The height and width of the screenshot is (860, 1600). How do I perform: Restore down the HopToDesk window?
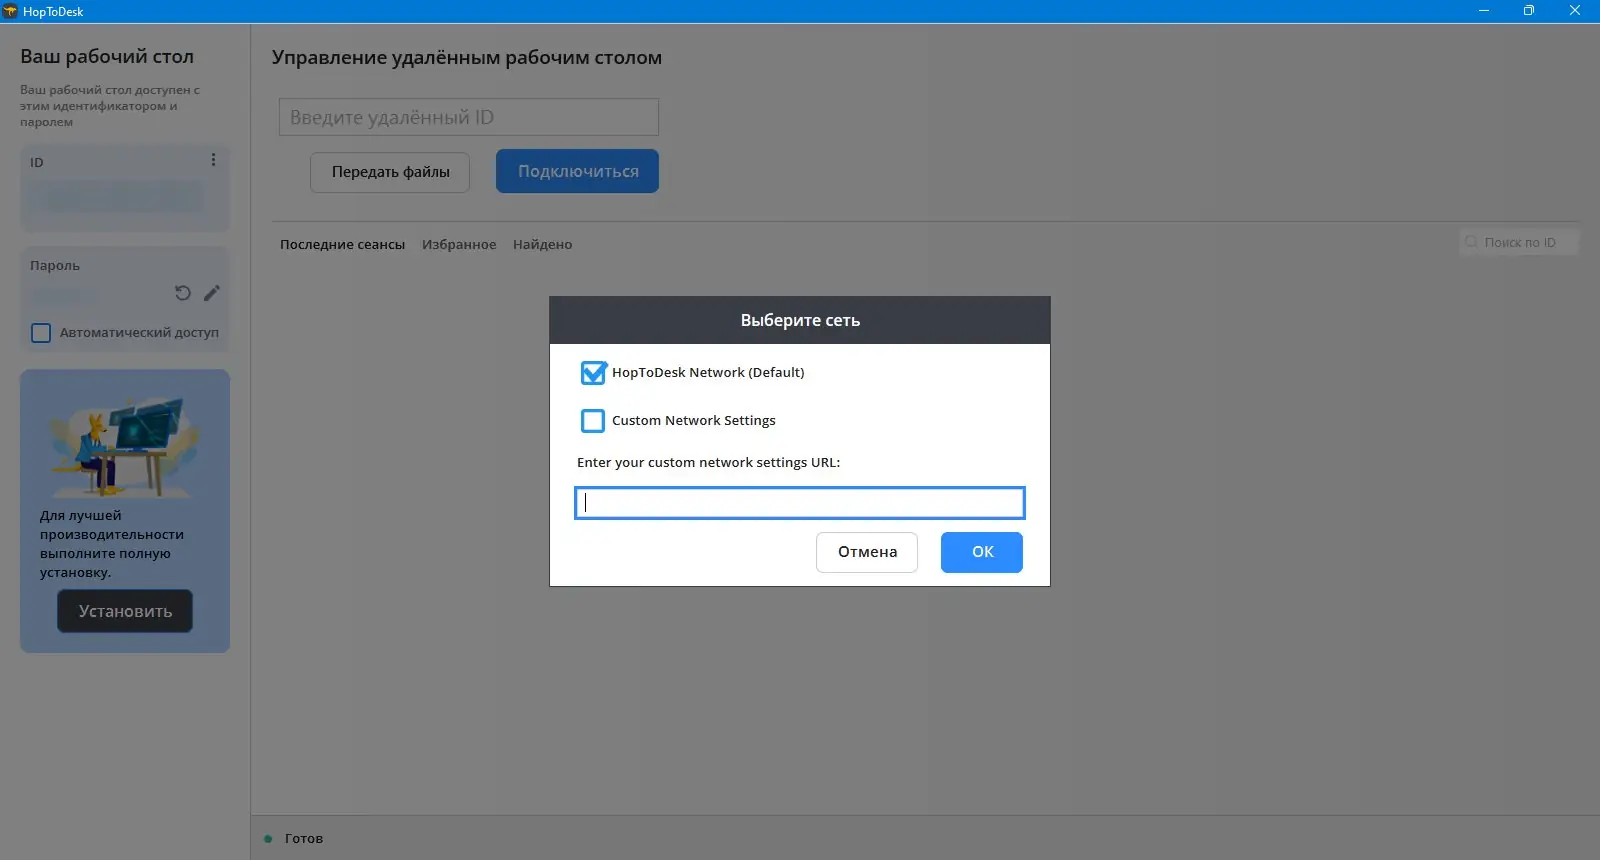tap(1529, 11)
